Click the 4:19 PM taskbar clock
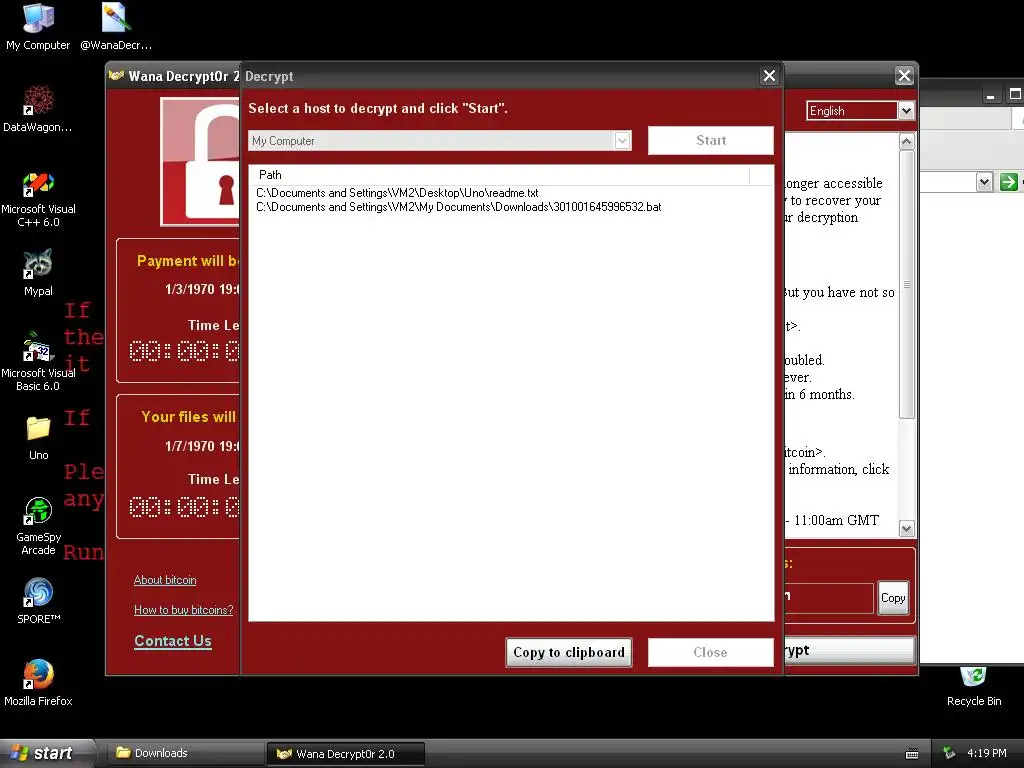 [986, 753]
